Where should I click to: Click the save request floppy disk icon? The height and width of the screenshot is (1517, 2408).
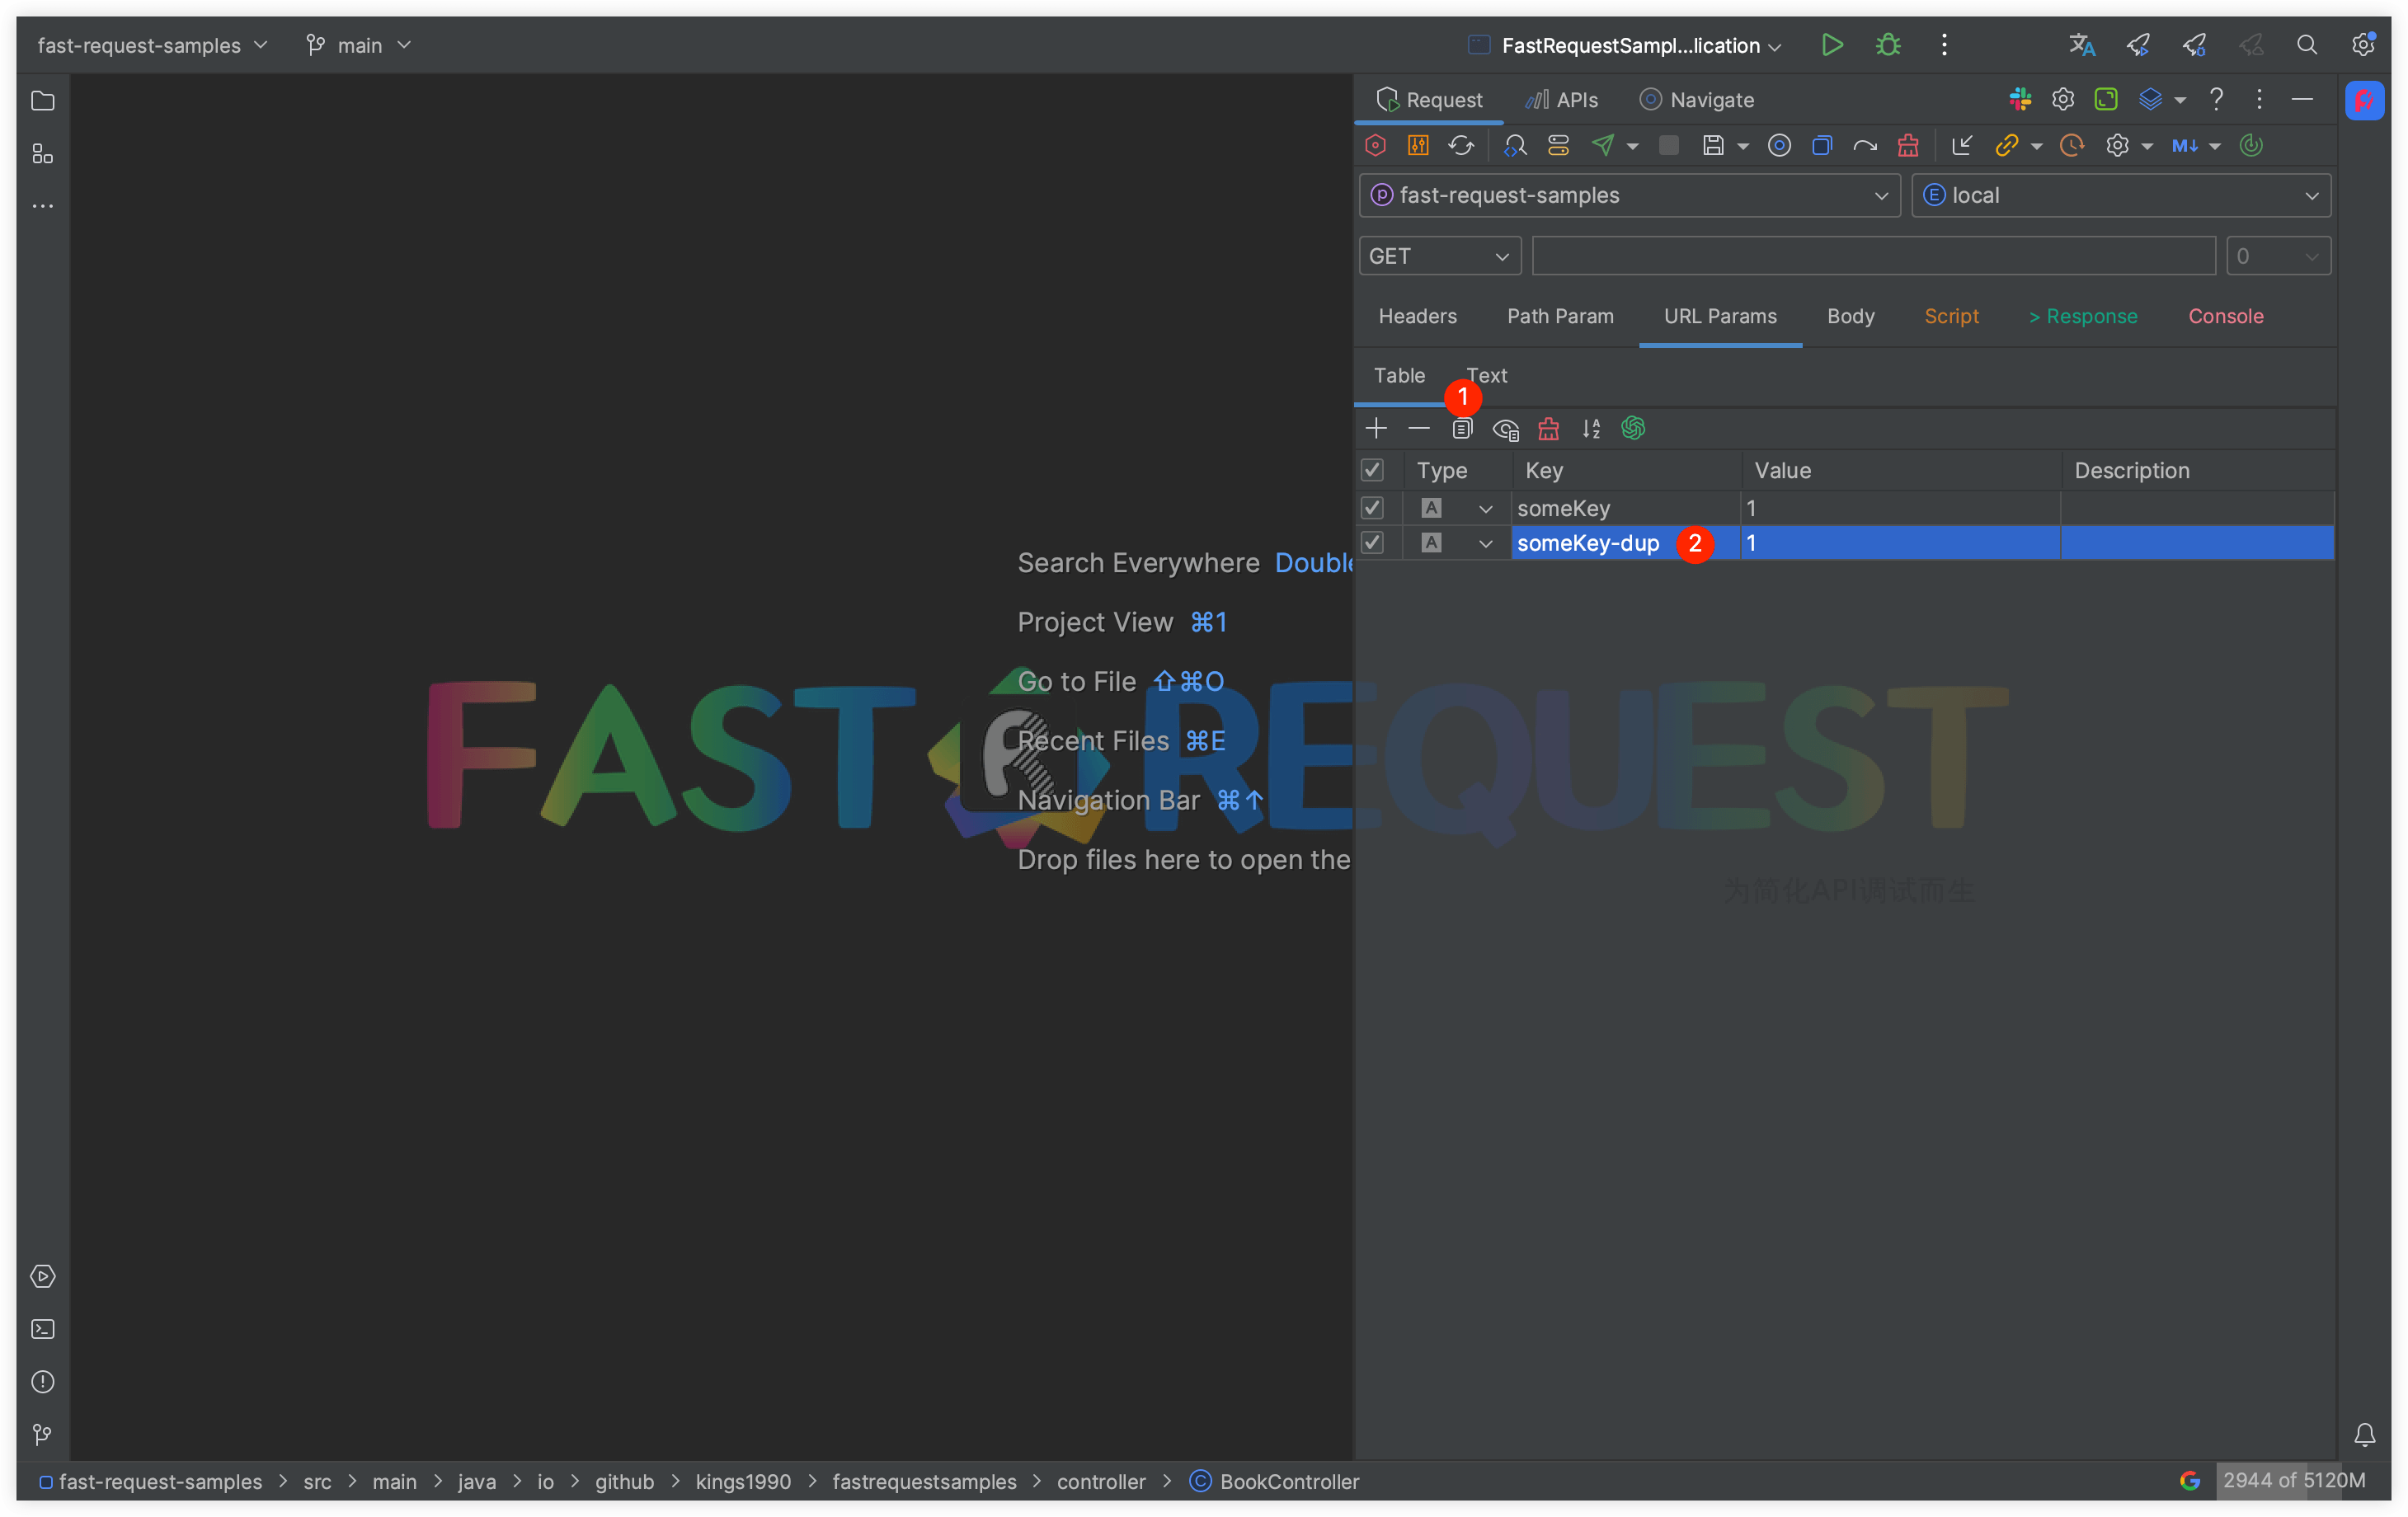[x=1713, y=146]
